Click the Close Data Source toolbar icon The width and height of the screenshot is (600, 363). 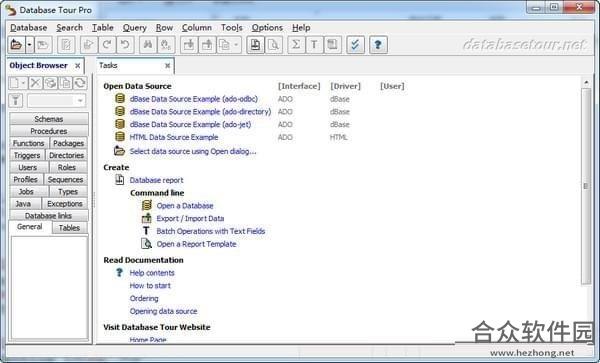tap(43, 45)
